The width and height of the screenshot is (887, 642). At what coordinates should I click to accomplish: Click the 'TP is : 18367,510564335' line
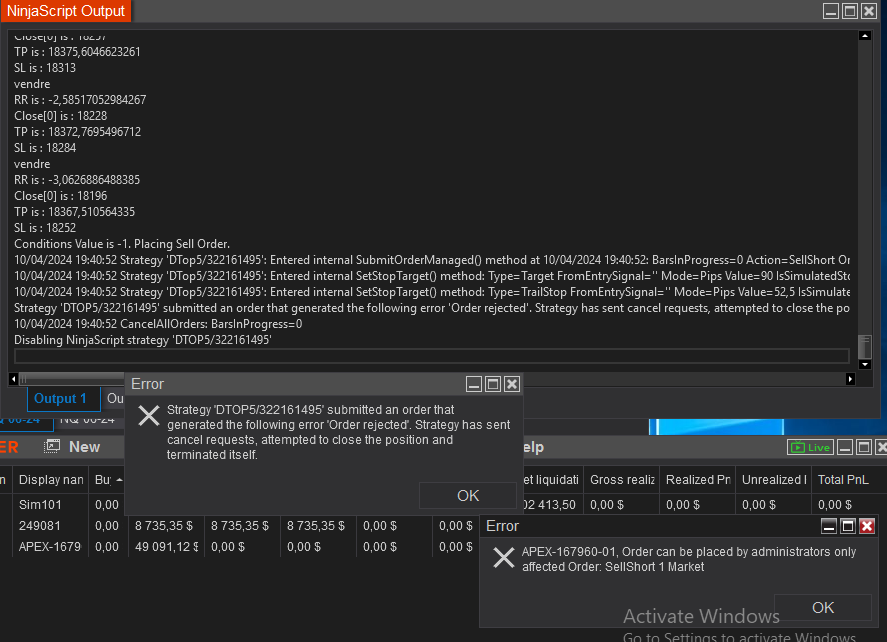click(x=74, y=212)
